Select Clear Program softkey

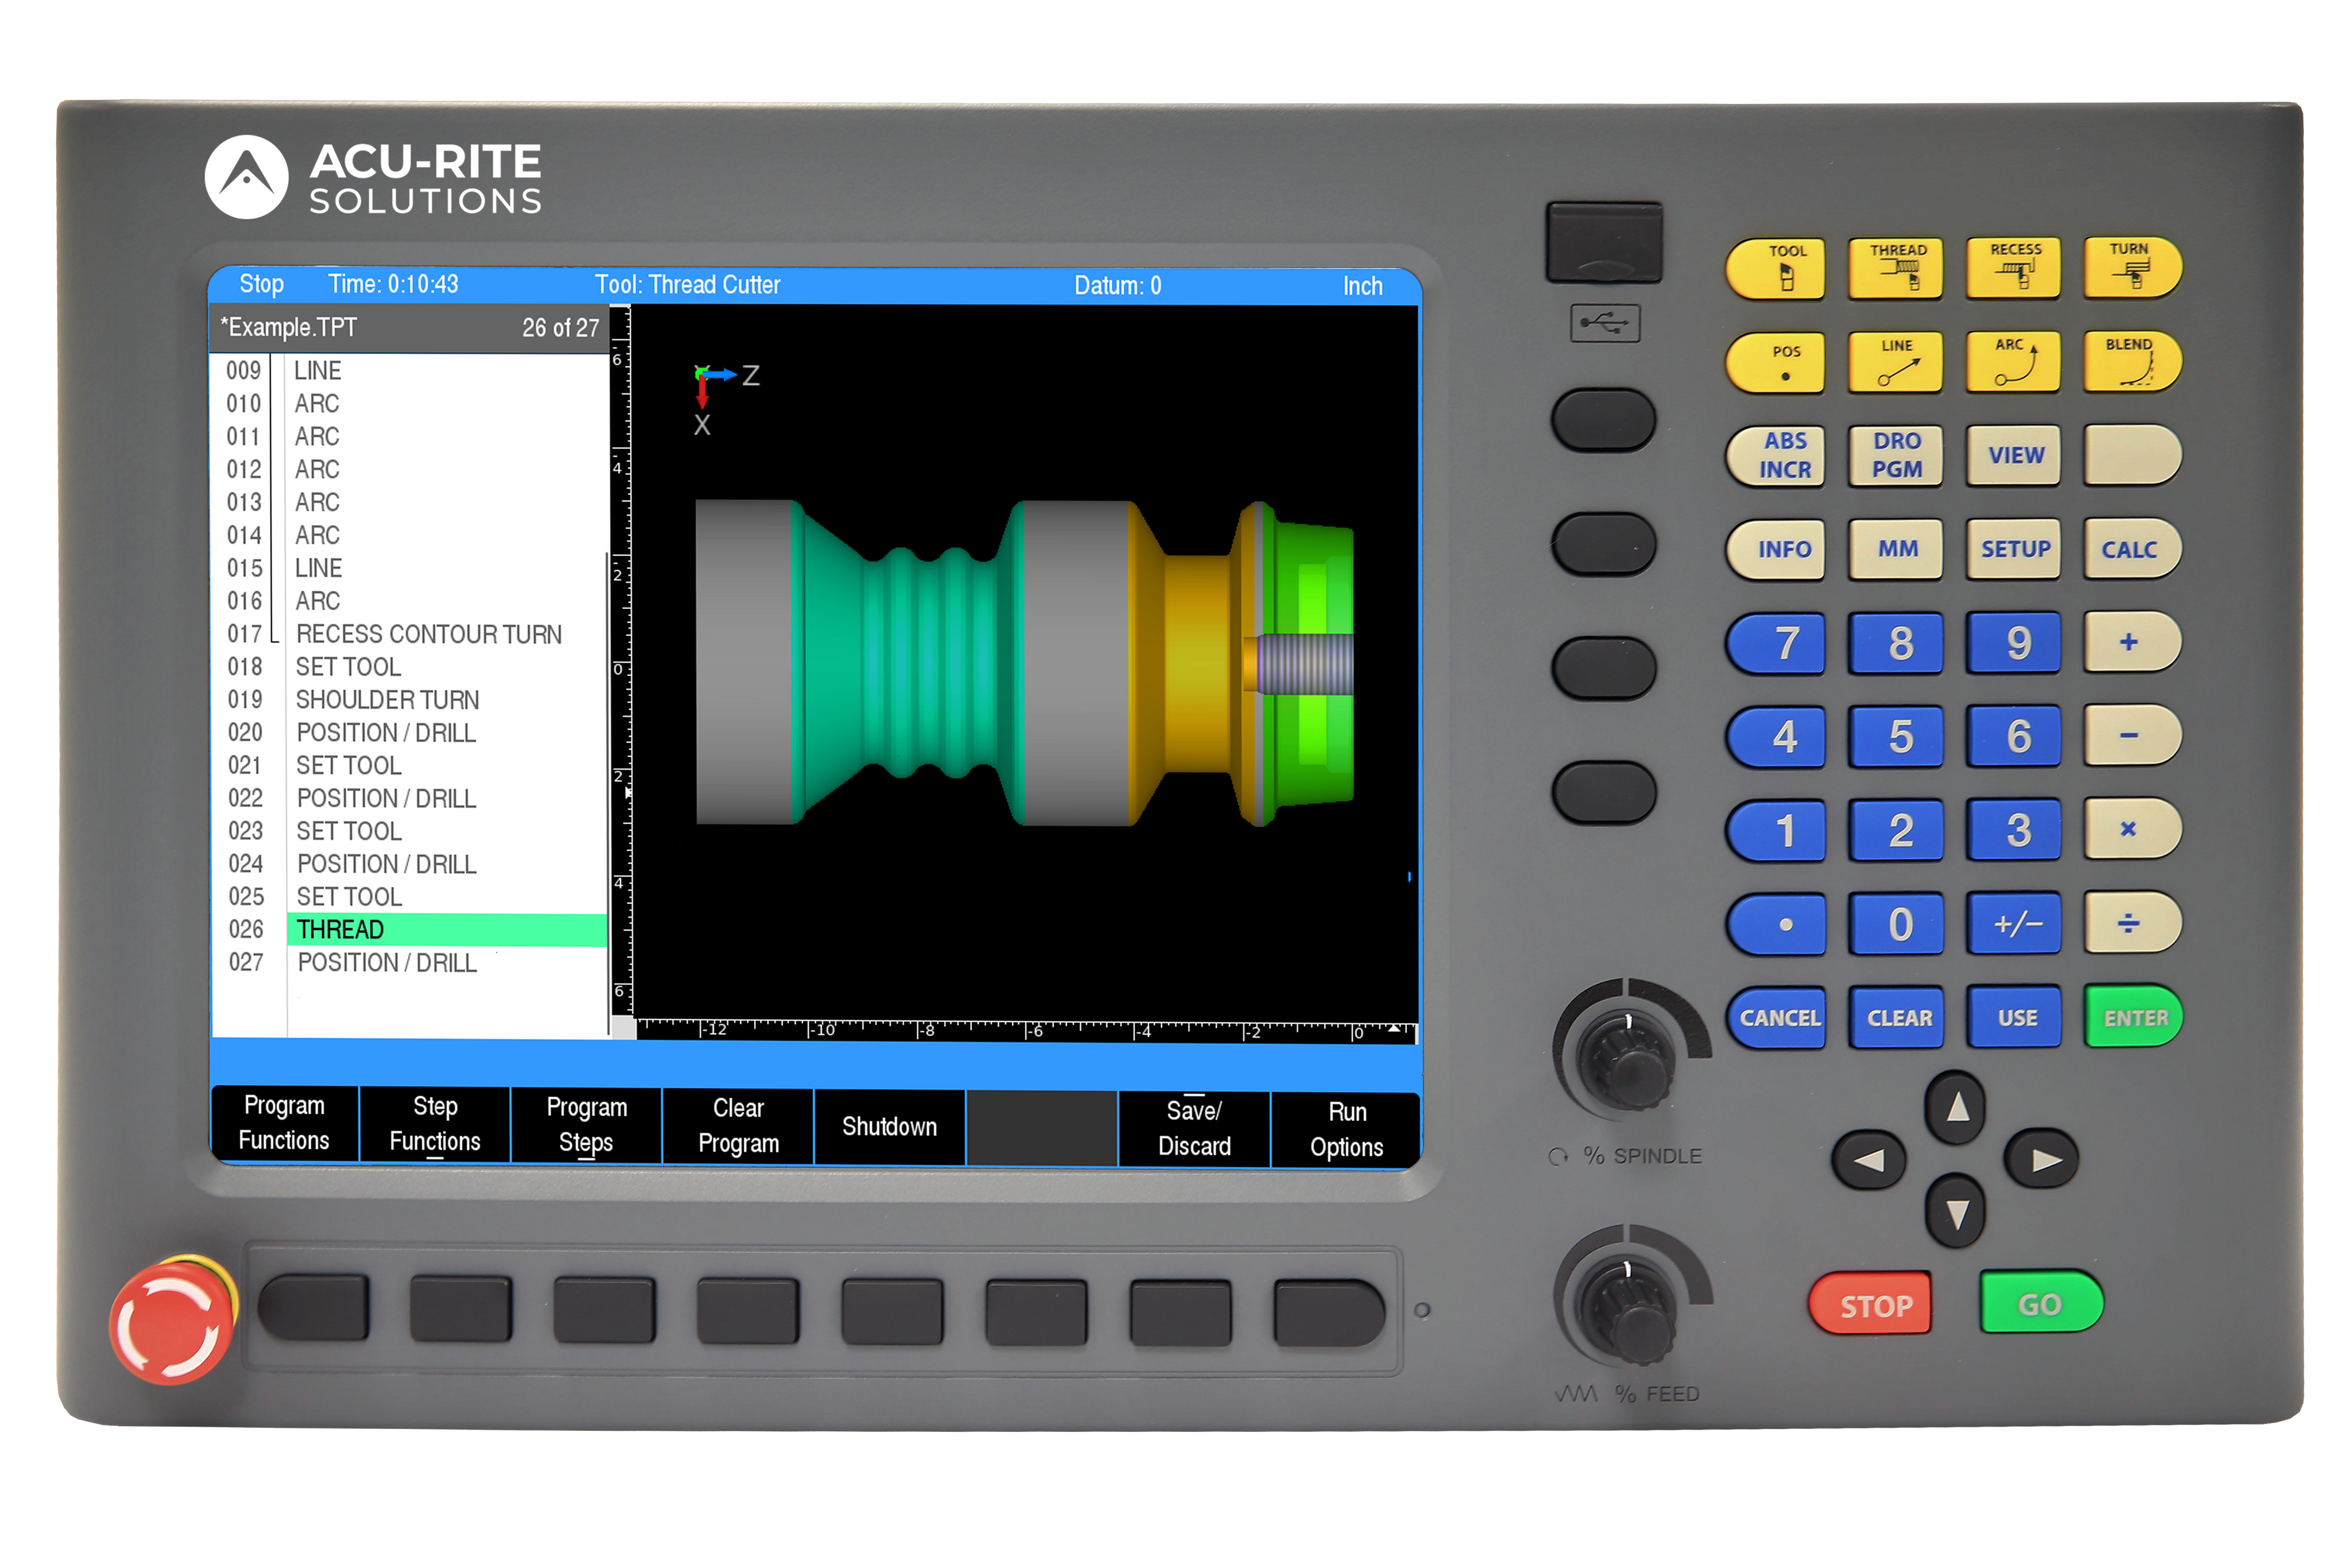click(x=738, y=1126)
